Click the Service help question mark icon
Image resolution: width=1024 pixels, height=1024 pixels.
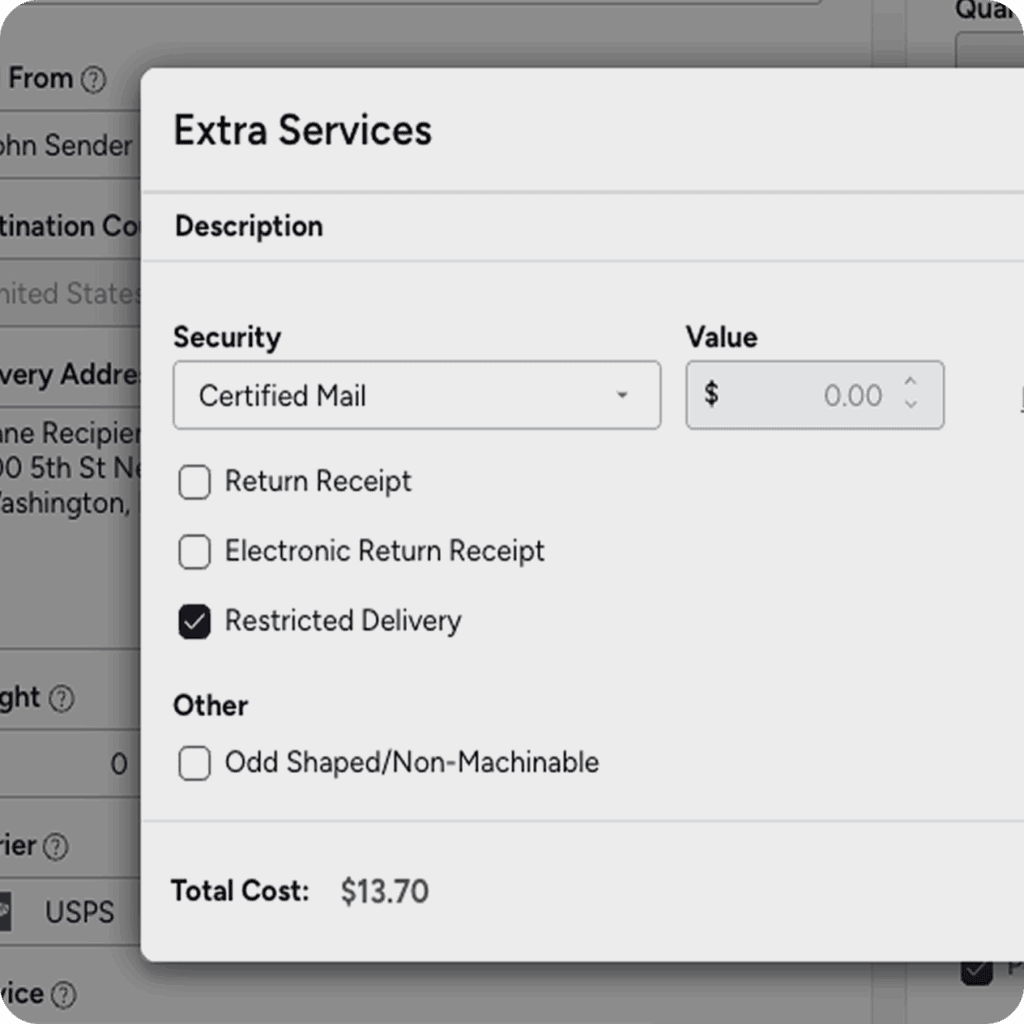coord(63,995)
